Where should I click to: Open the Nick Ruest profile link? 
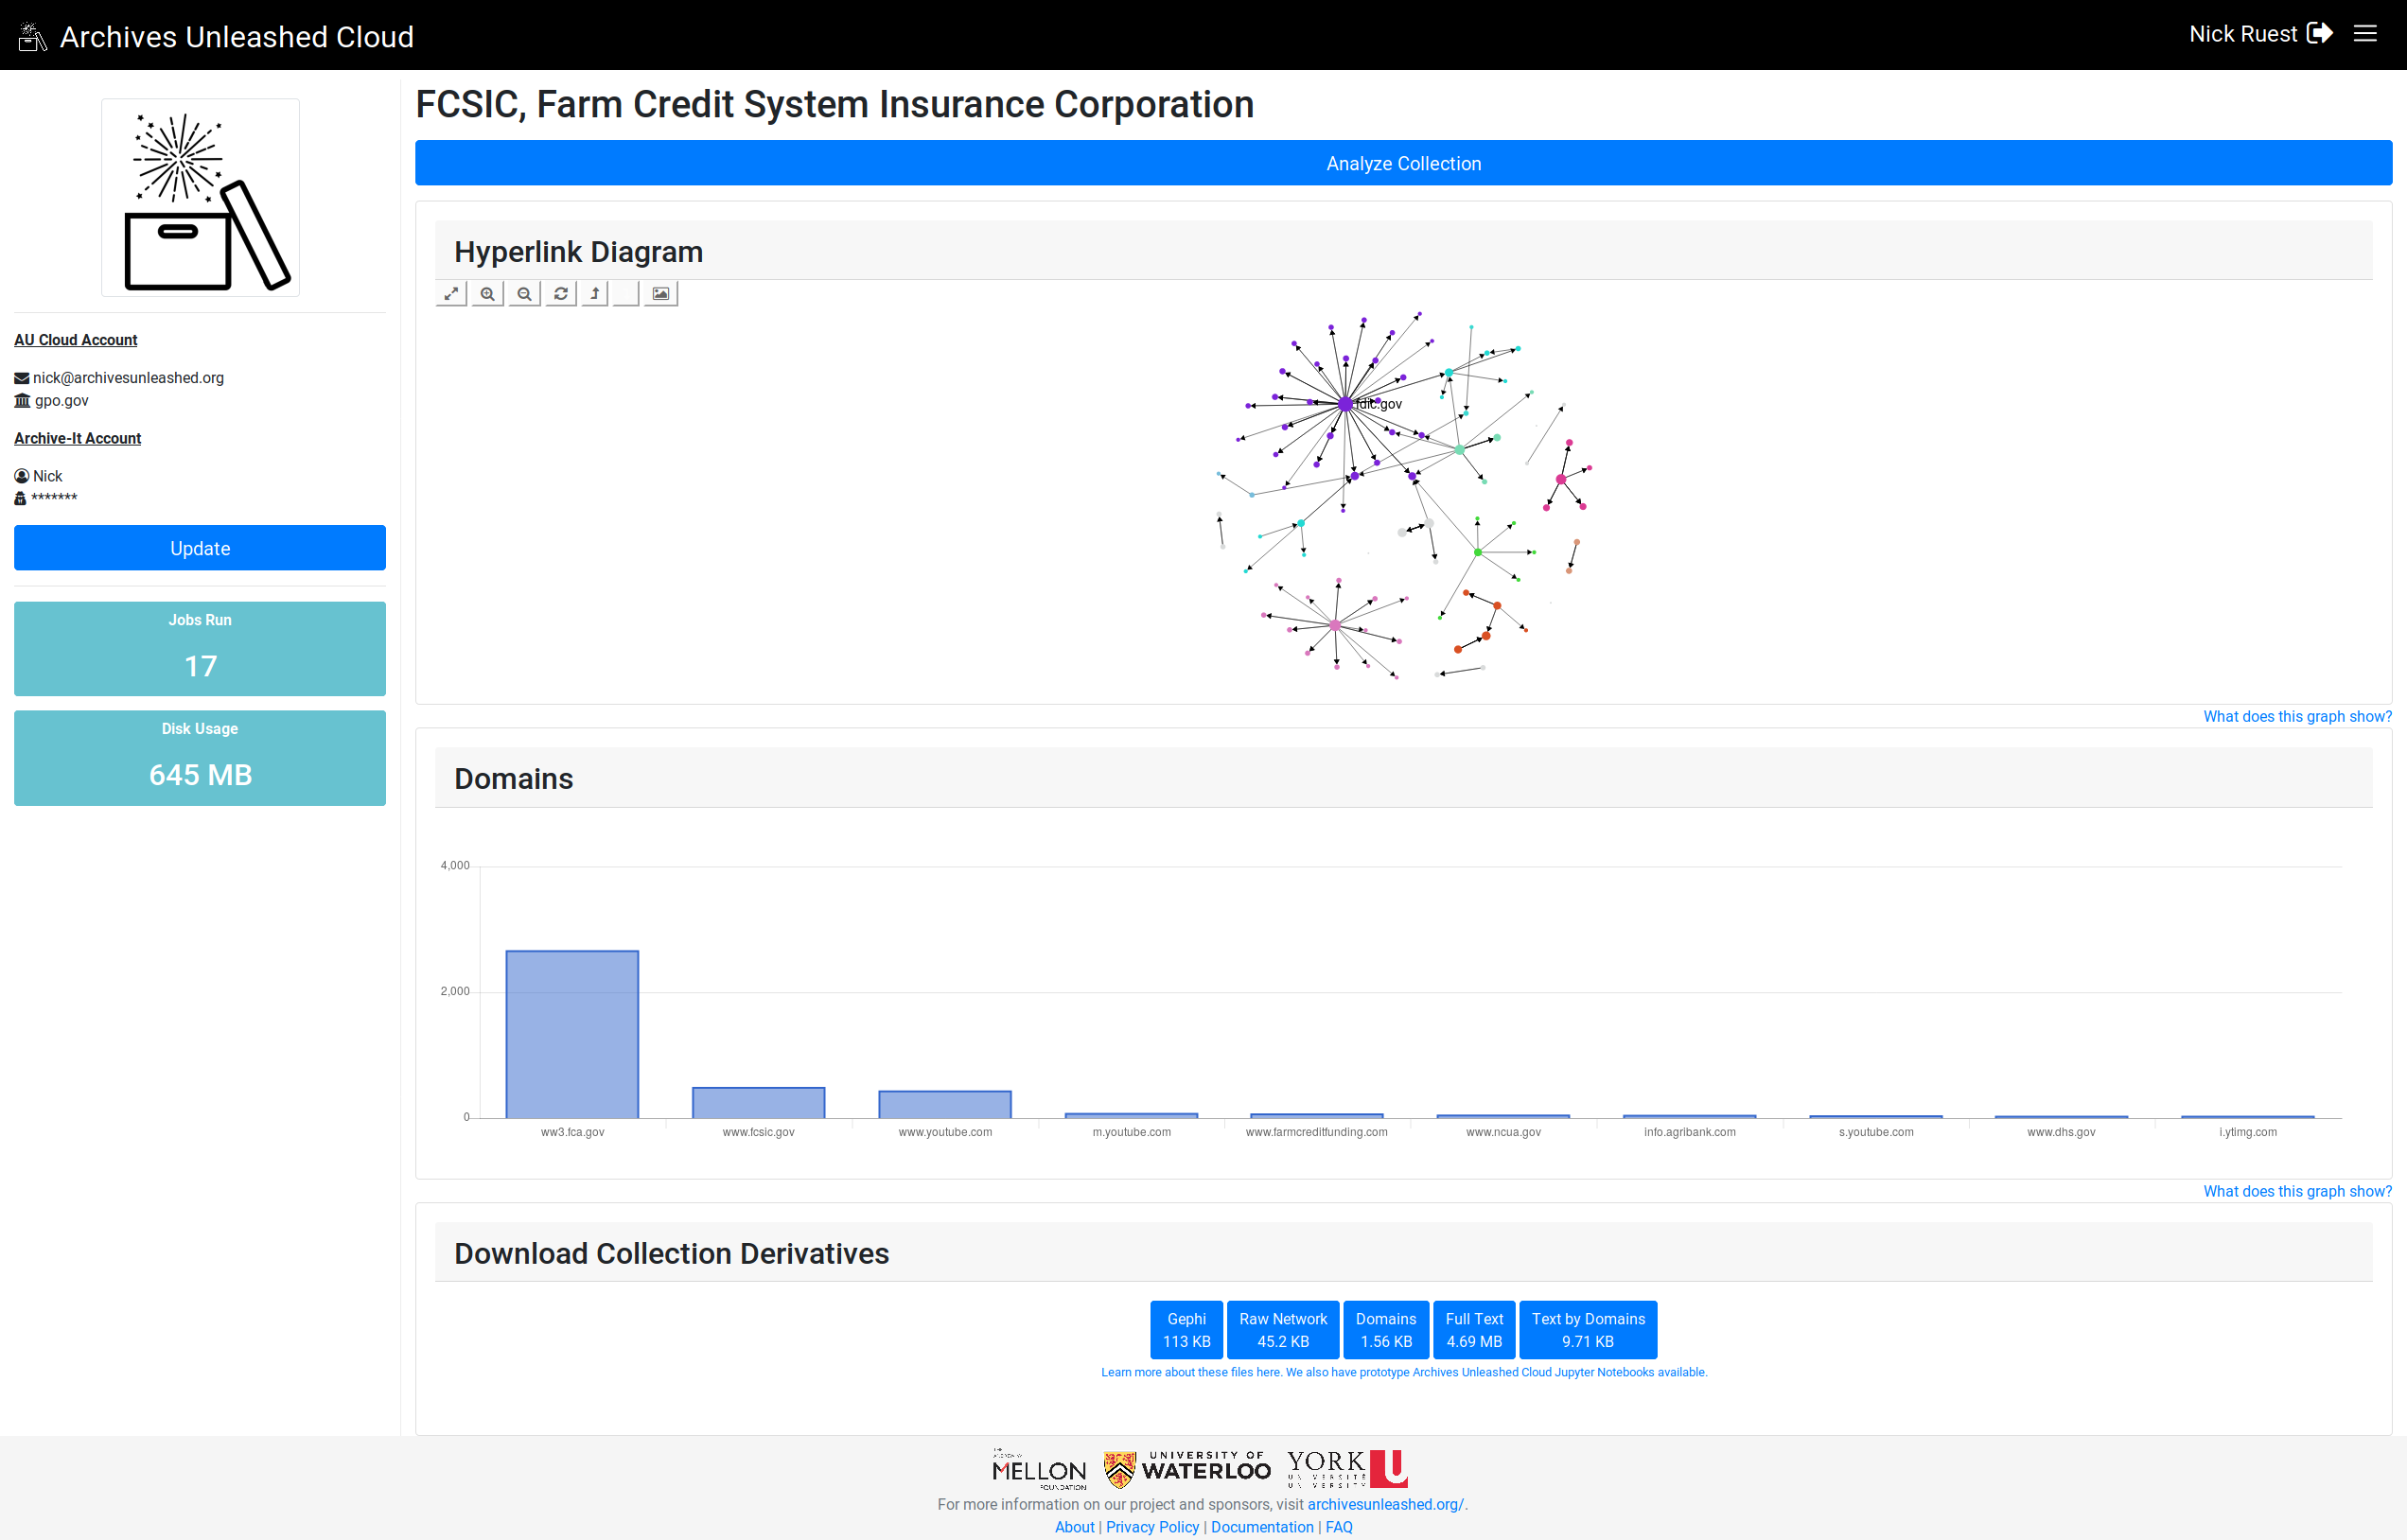(x=2242, y=34)
